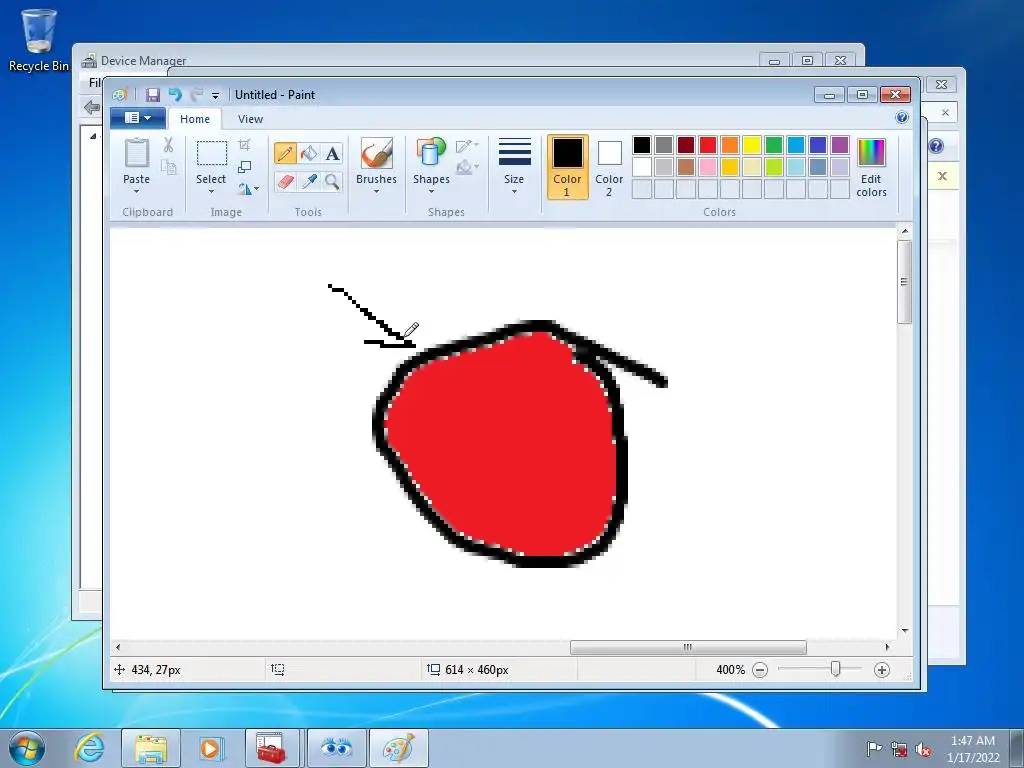Switch to the View ribbon tab

pos(250,119)
